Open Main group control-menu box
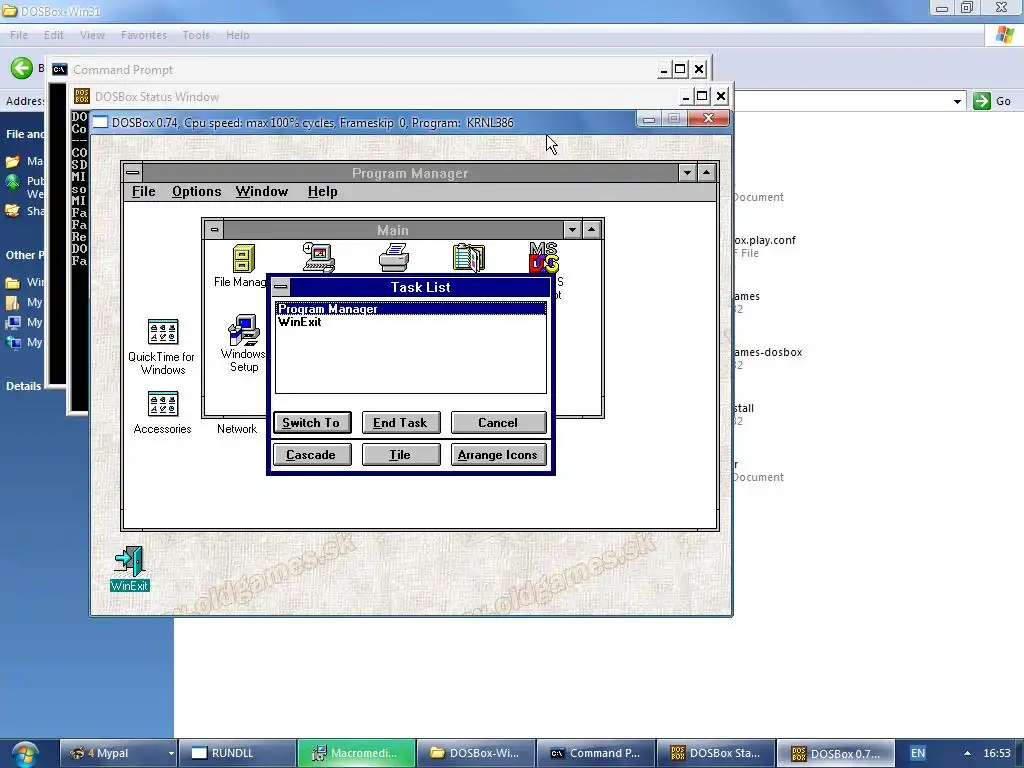The width and height of the screenshot is (1024, 768). click(x=214, y=230)
